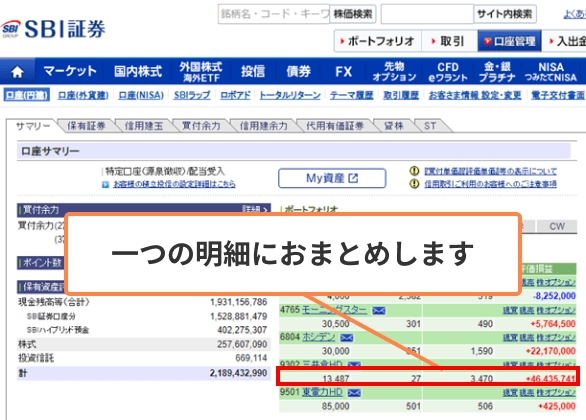586x420 pixels.
Task: Click the arrow icon beside 積立投信 settings link
Action: pos(105,184)
